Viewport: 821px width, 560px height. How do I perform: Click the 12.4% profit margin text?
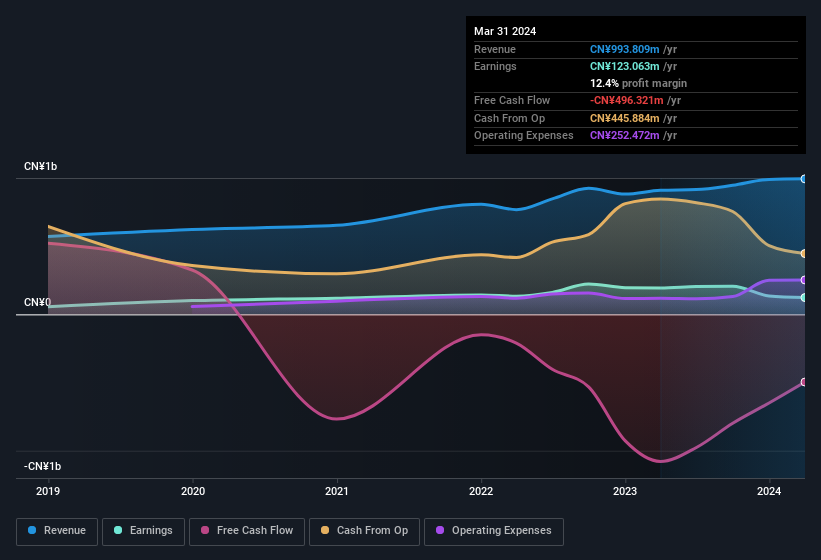tap(638, 84)
